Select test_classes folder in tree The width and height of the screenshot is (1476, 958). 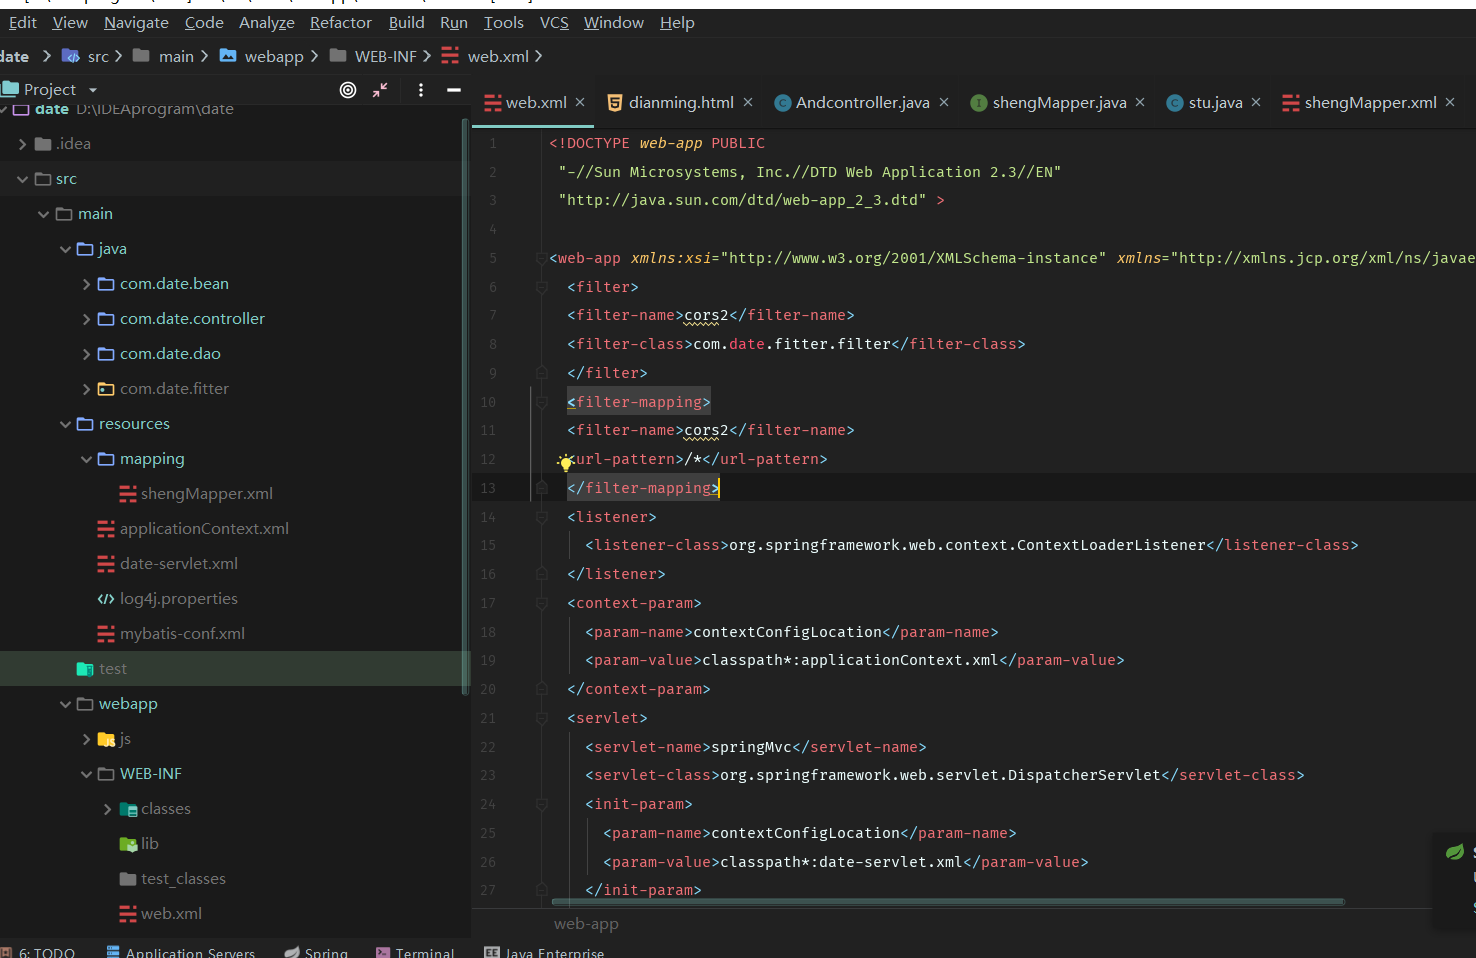(x=183, y=879)
